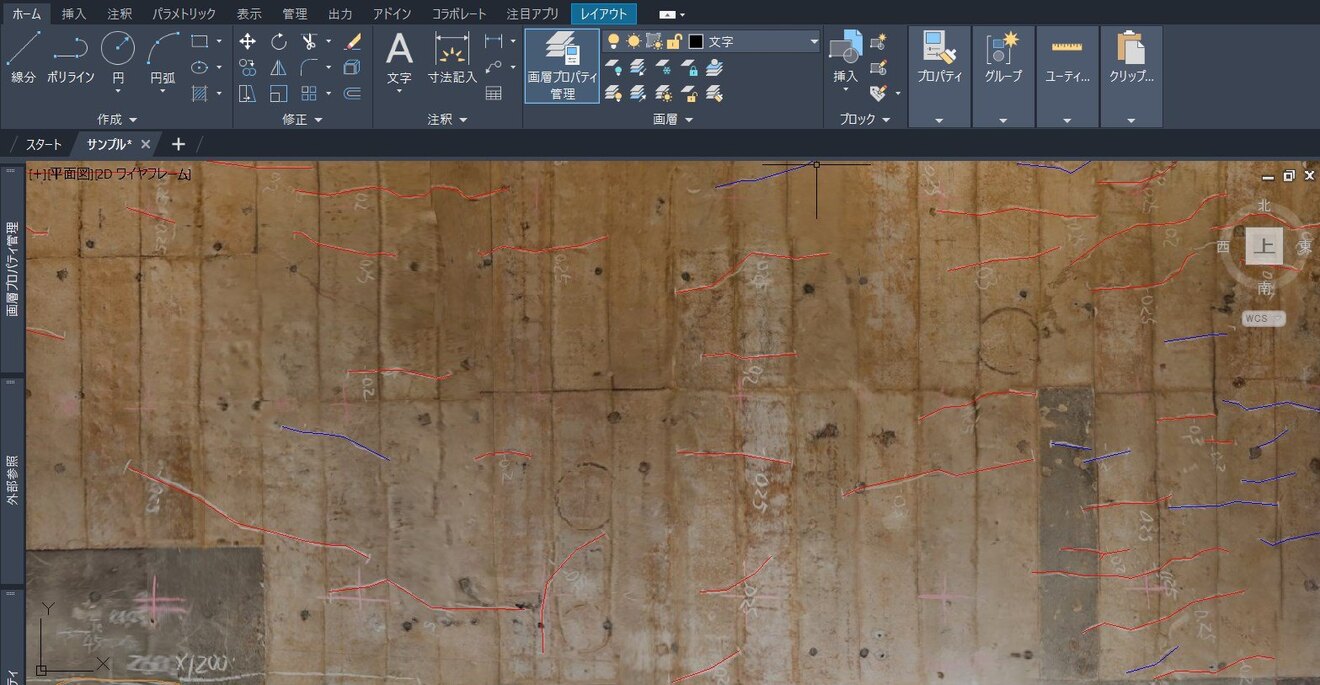Open the 出力 ribbon tab

coord(340,14)
